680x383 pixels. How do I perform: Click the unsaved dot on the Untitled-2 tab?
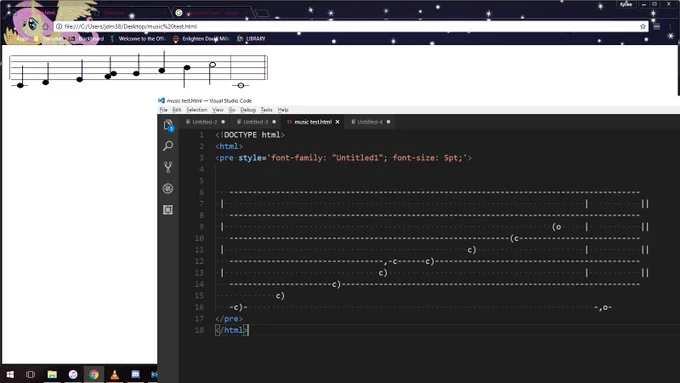(x=223, y=122)
